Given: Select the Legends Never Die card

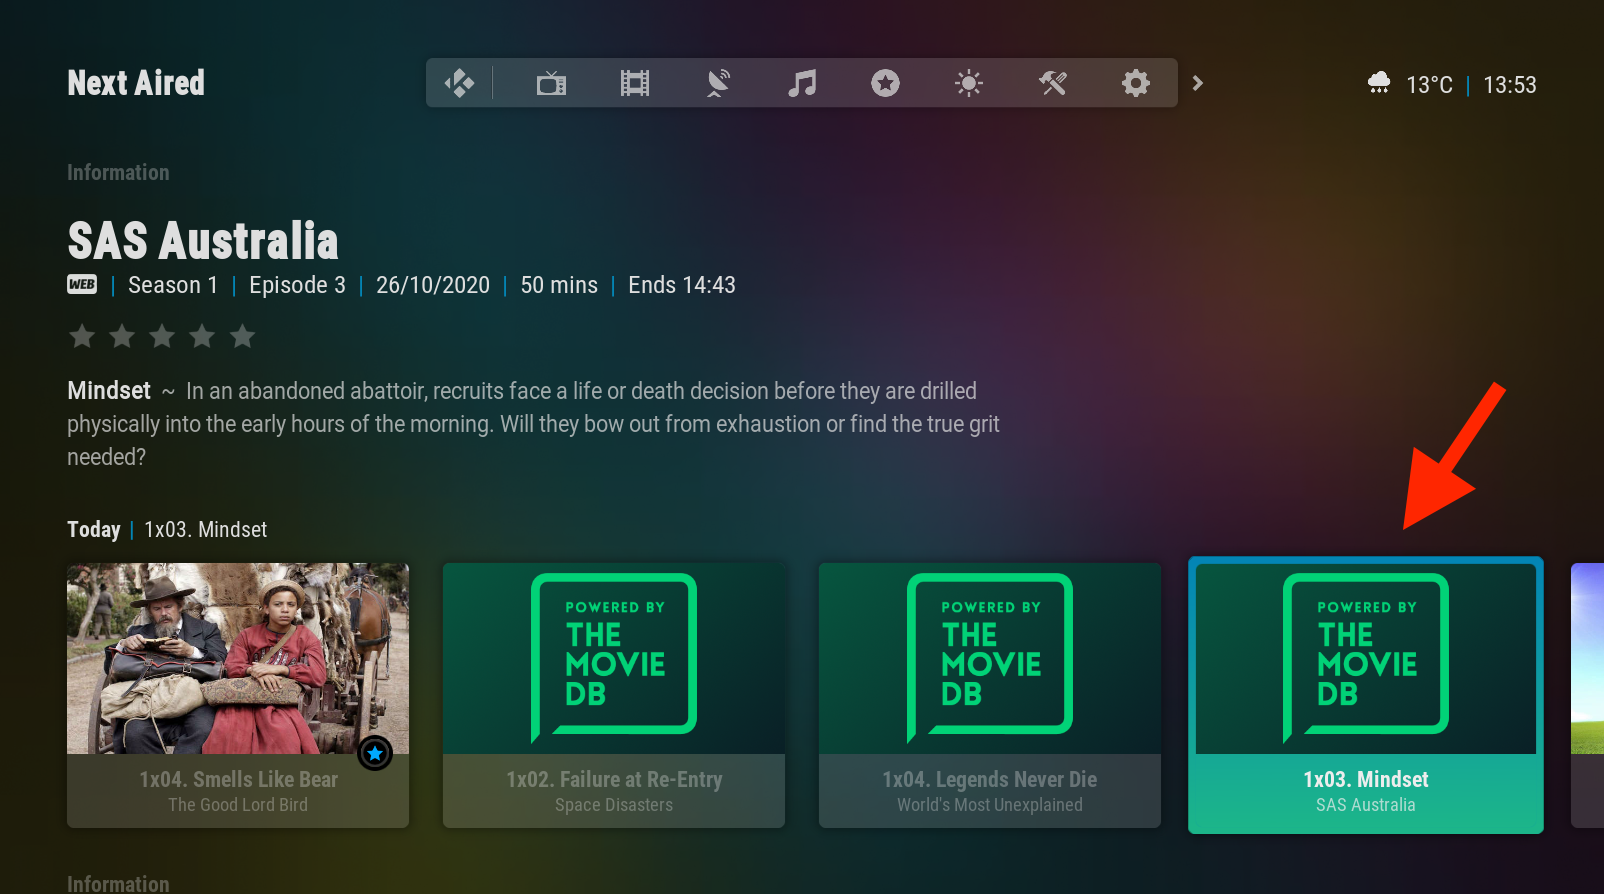Looking at the screenshot, I should pyautogui.click(x=990, y=695).
